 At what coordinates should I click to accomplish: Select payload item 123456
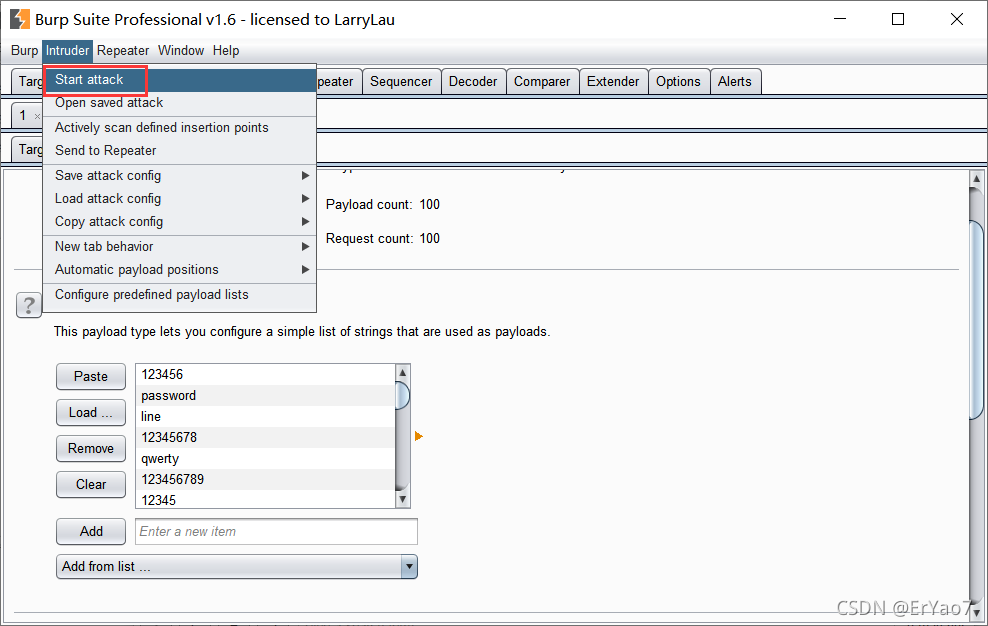265,374
